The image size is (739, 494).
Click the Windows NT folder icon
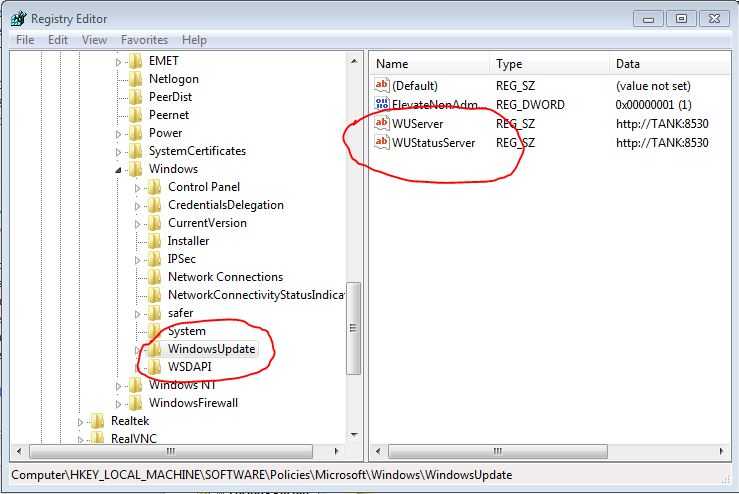point(136,385)
